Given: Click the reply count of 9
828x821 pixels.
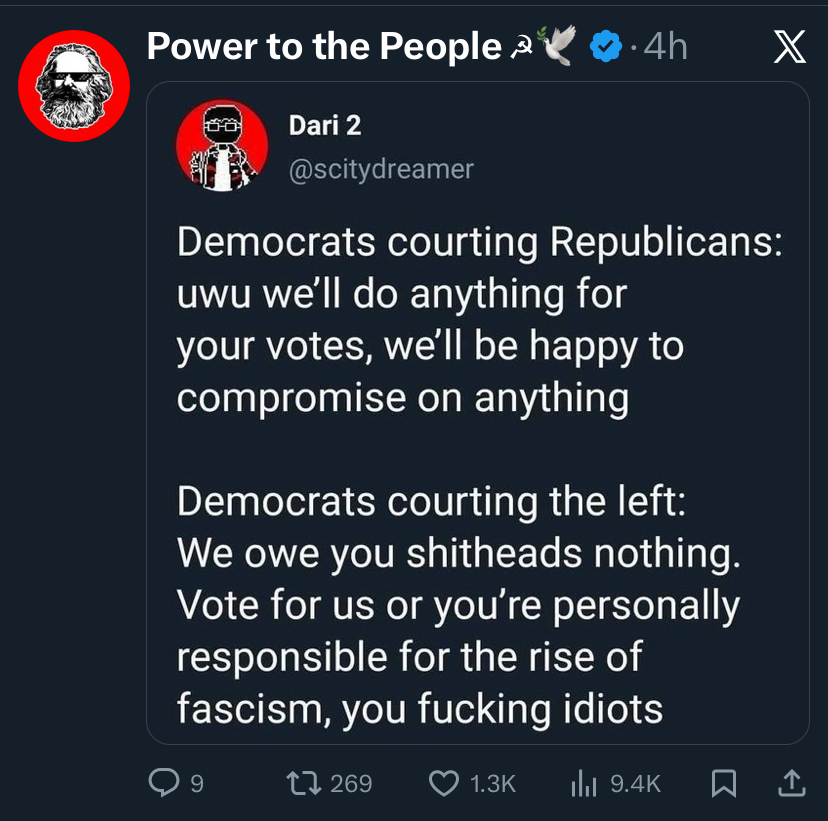Looking at the screenshot, I should click(196, 783).
